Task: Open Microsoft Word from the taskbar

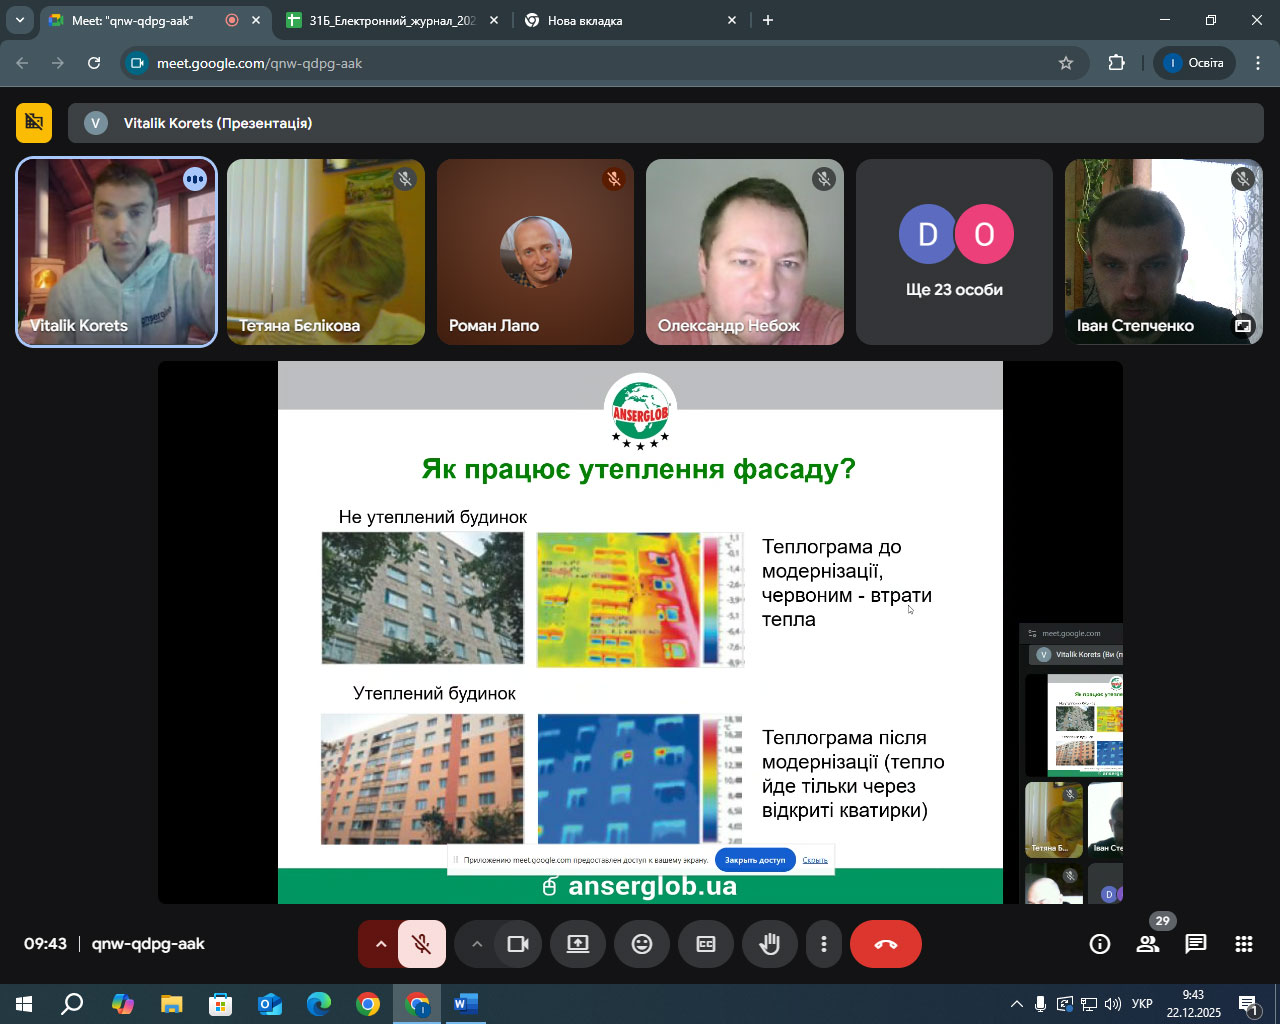Action: tap(465, 1004)
